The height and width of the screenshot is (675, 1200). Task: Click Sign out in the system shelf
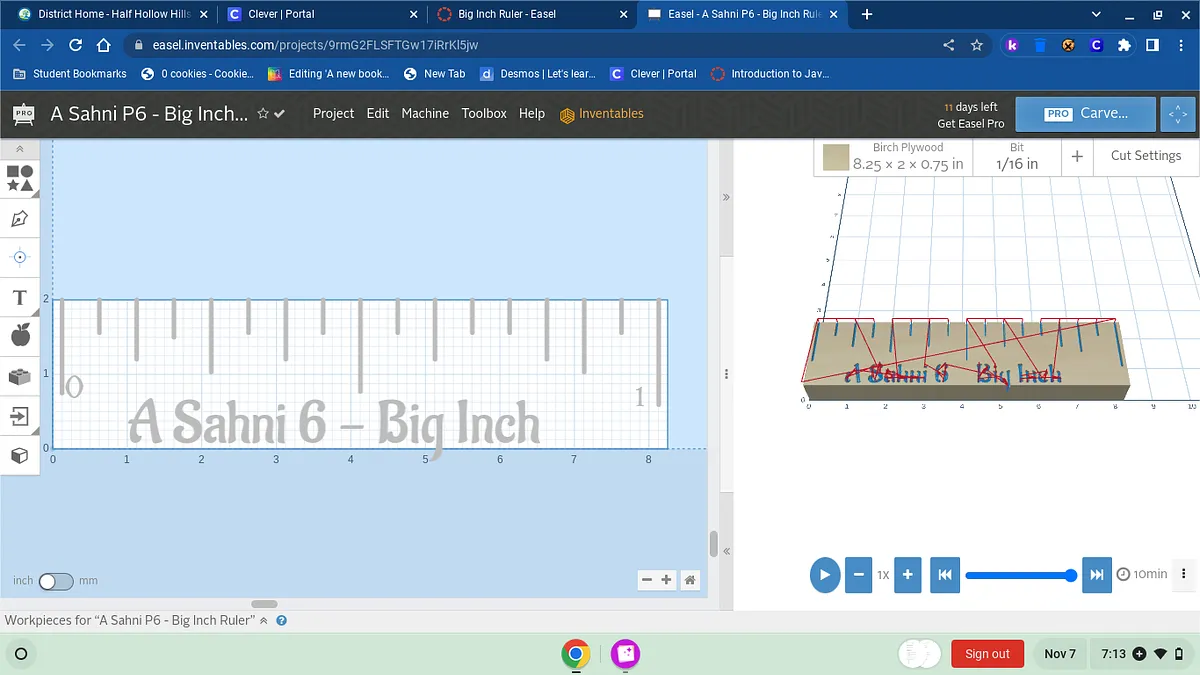point(987,654)
